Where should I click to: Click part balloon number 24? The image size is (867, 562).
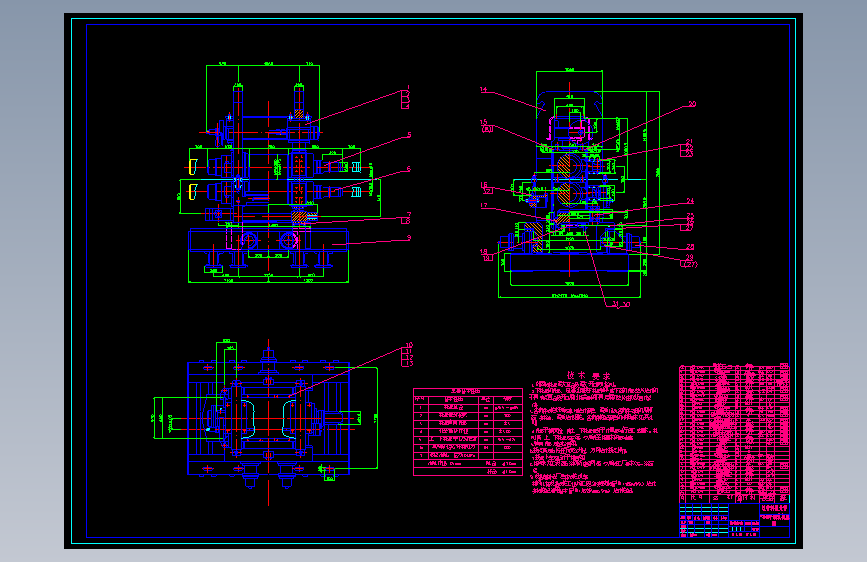click(x=690, y=201)
